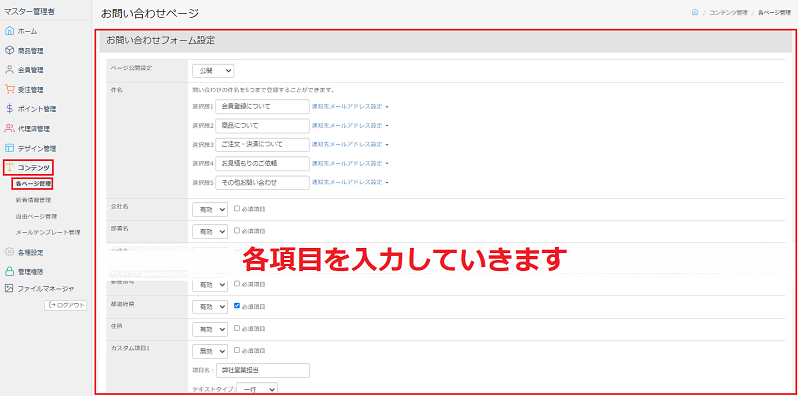Click the 選択肢2 field 商品について
The width and height of the screenshot is (800, 396).
pos(262,125)
